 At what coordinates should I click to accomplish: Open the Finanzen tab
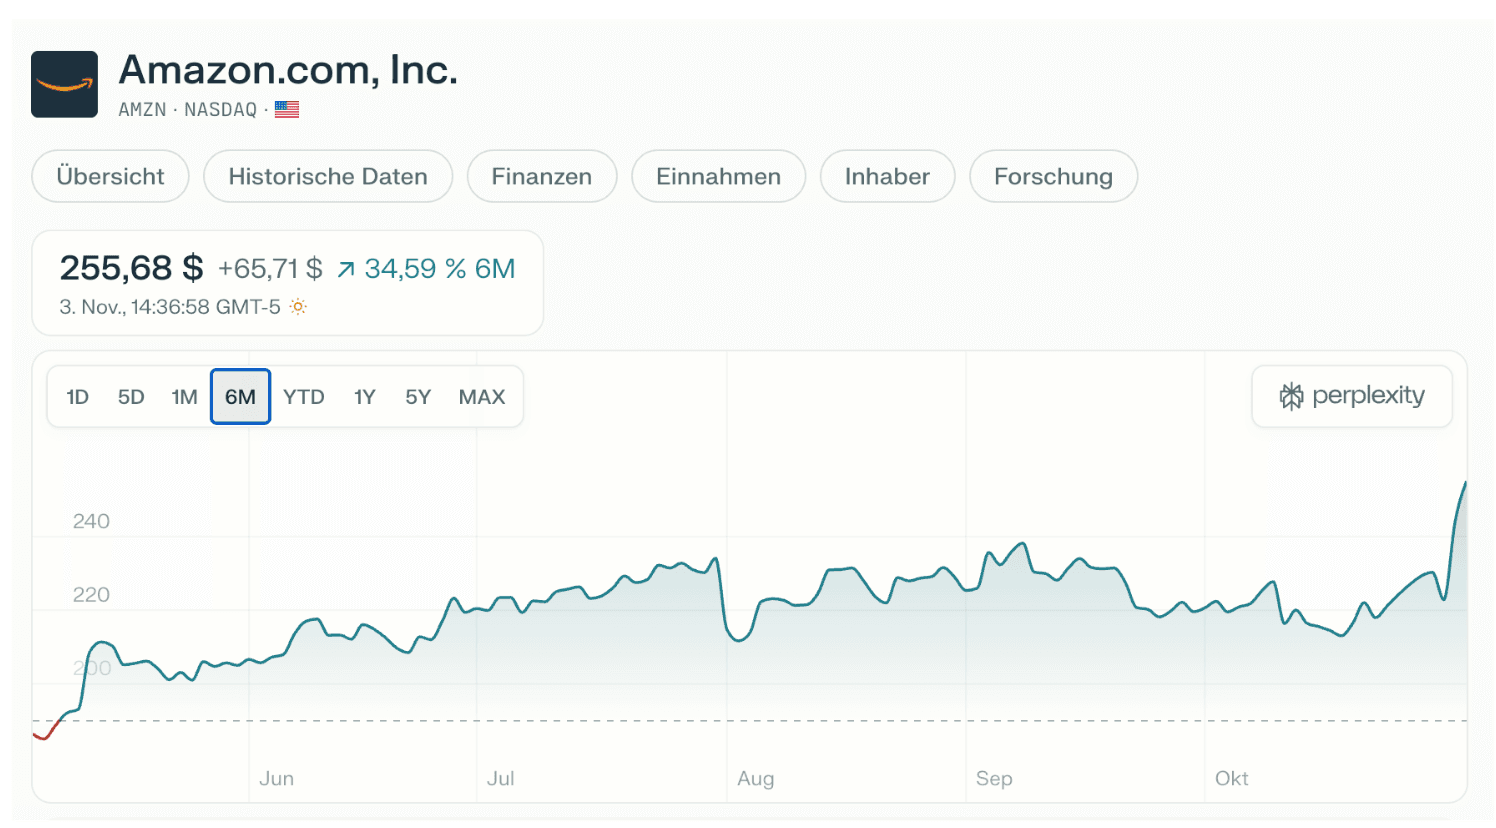tap(541, 177)
